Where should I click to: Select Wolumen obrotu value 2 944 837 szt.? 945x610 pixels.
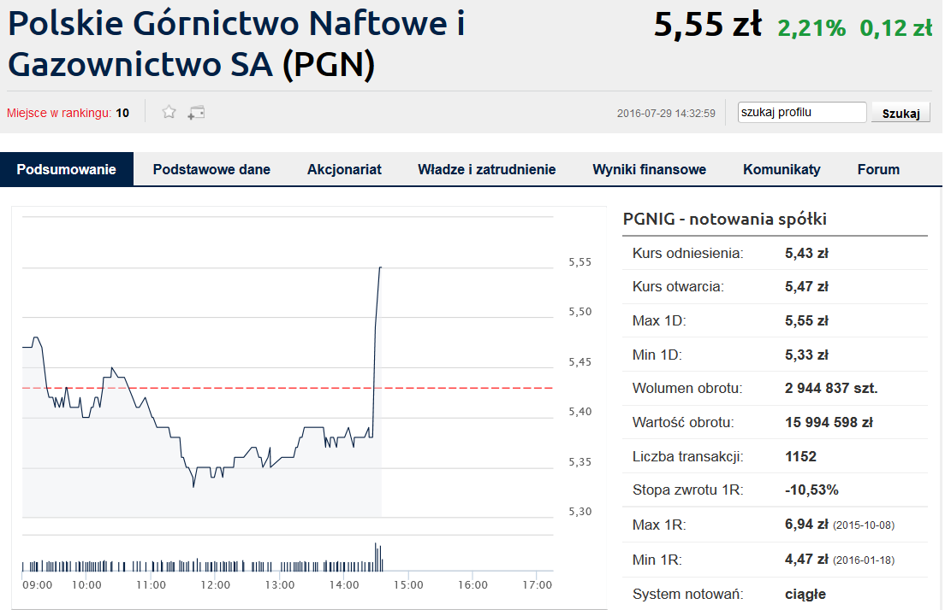point(831,388)
